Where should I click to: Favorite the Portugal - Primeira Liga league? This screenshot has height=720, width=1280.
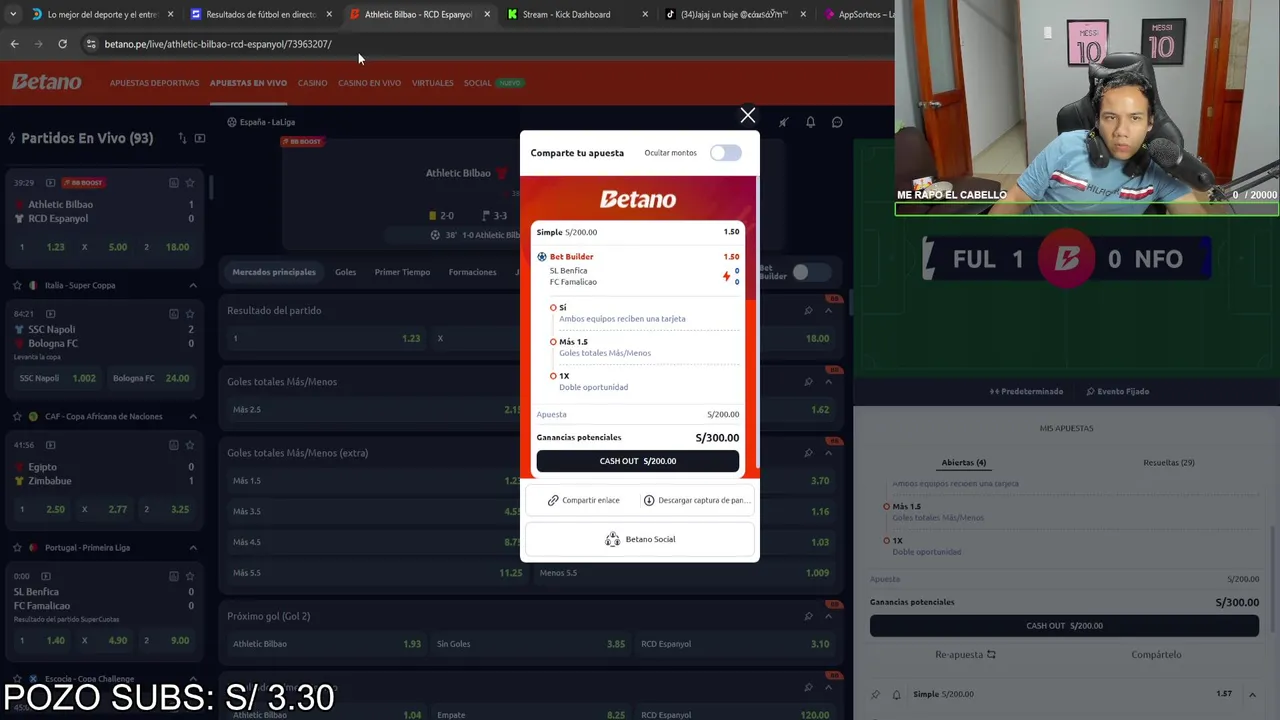point(17,547)
